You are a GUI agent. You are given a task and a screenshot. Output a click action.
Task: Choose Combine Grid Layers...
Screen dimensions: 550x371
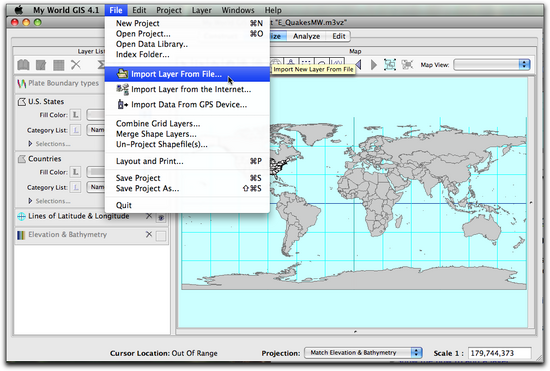(x=188, y=123)
